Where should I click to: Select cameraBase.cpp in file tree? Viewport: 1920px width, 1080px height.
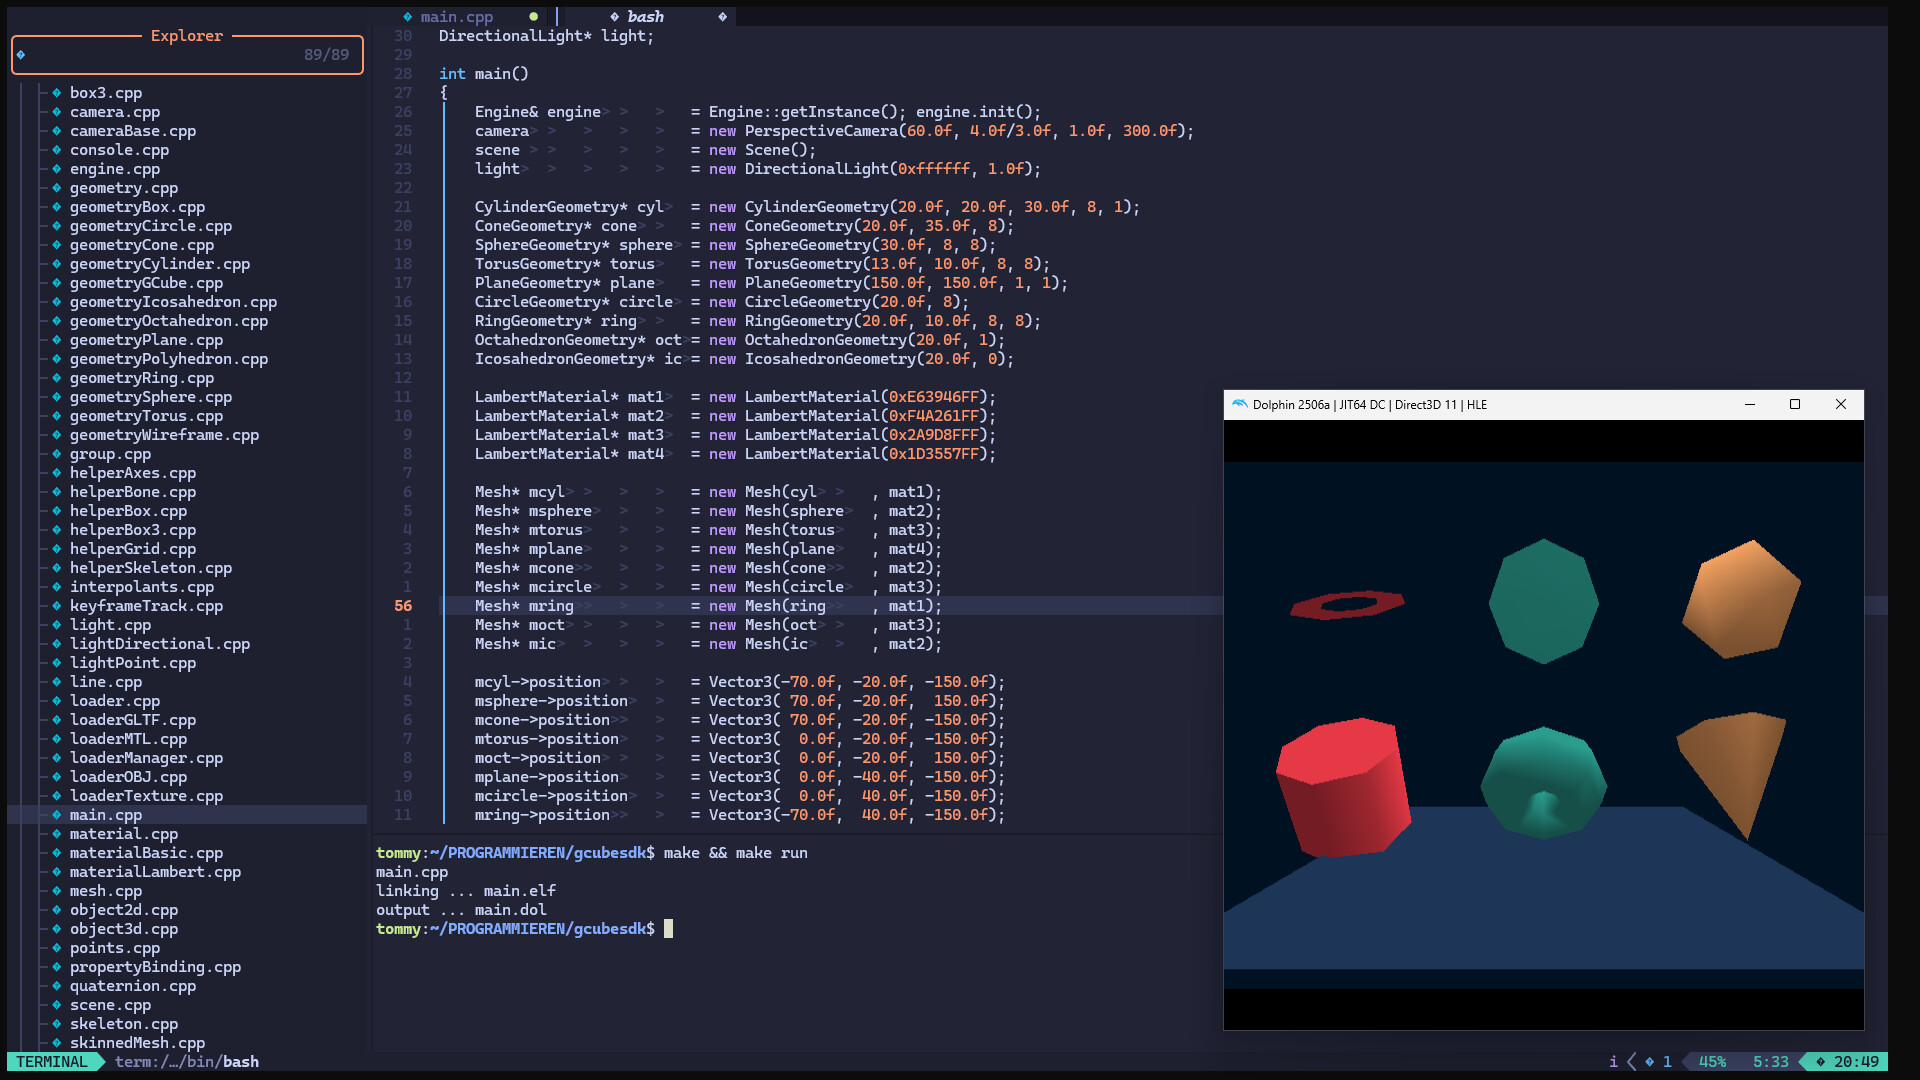point(133,131)
